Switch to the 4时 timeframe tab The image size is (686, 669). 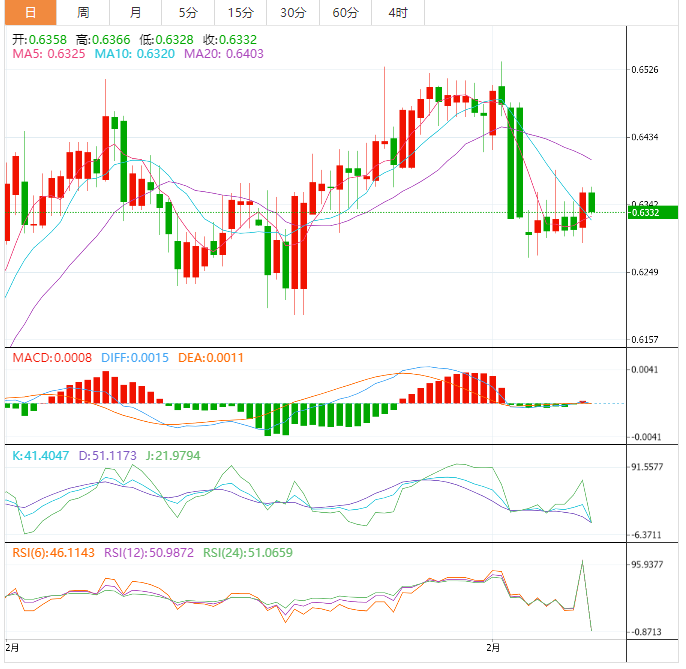[397, 13]
